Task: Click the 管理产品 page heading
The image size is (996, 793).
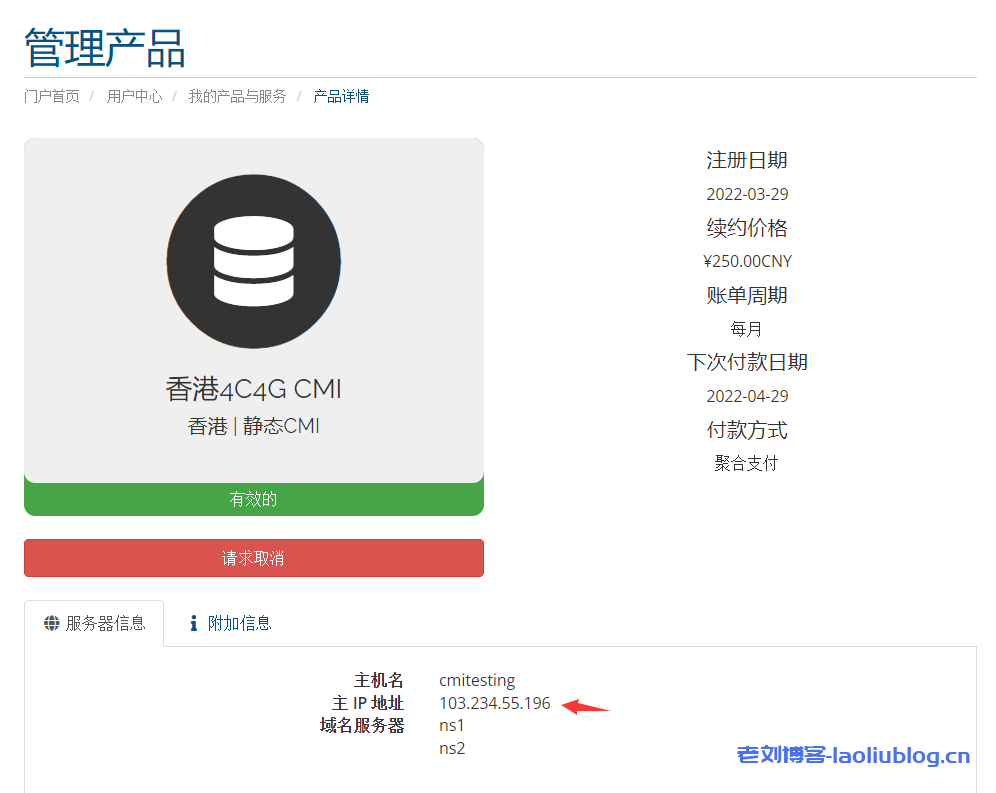Action: coord(103,47)
